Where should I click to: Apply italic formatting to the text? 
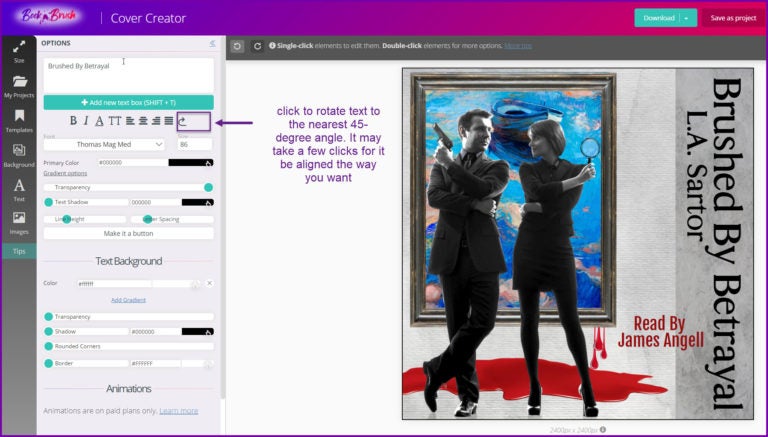(86, 121)
